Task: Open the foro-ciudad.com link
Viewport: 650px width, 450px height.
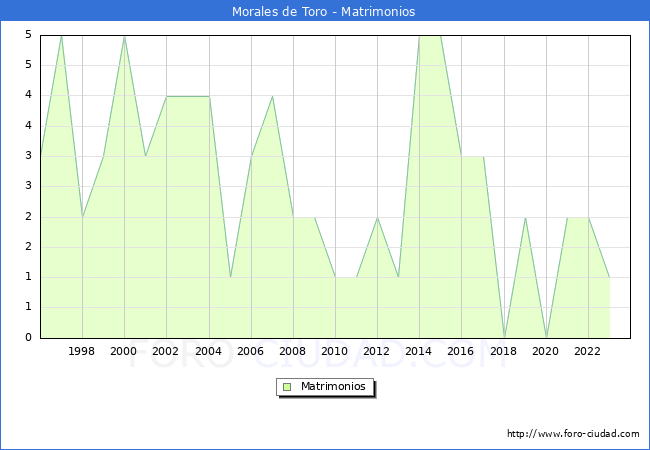Action: [573, 434]
